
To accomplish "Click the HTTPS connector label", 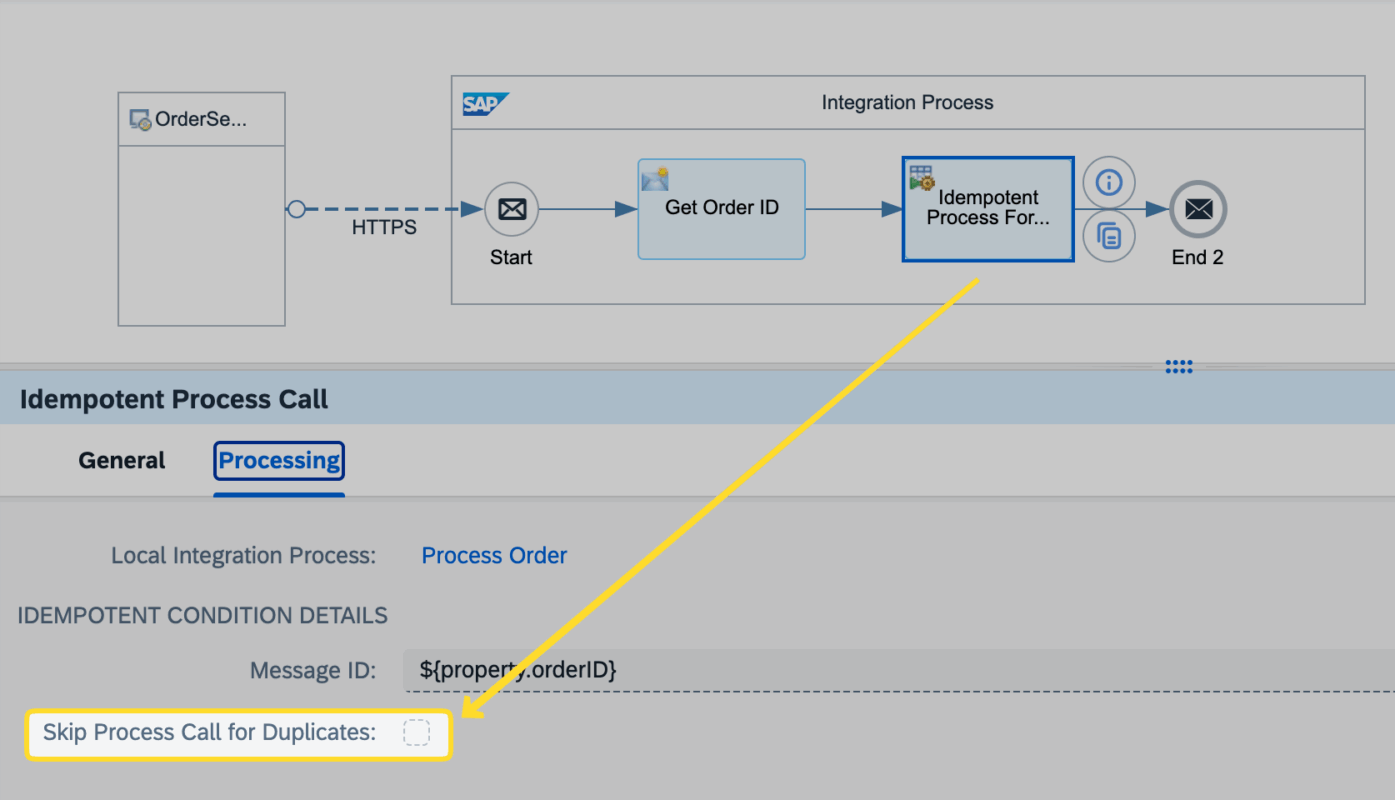I will [384, 228].
